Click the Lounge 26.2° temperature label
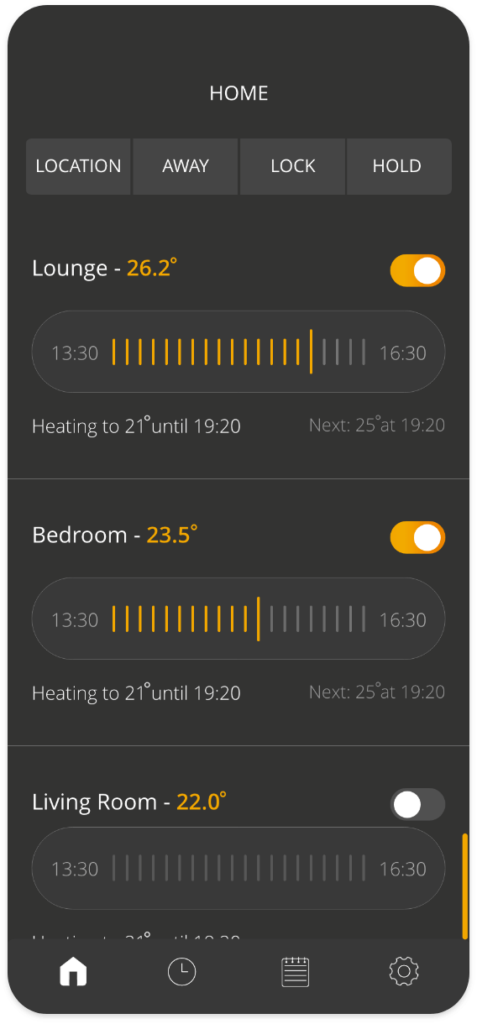This screenshot has height=1024, width=477. (x=152, y=268)
